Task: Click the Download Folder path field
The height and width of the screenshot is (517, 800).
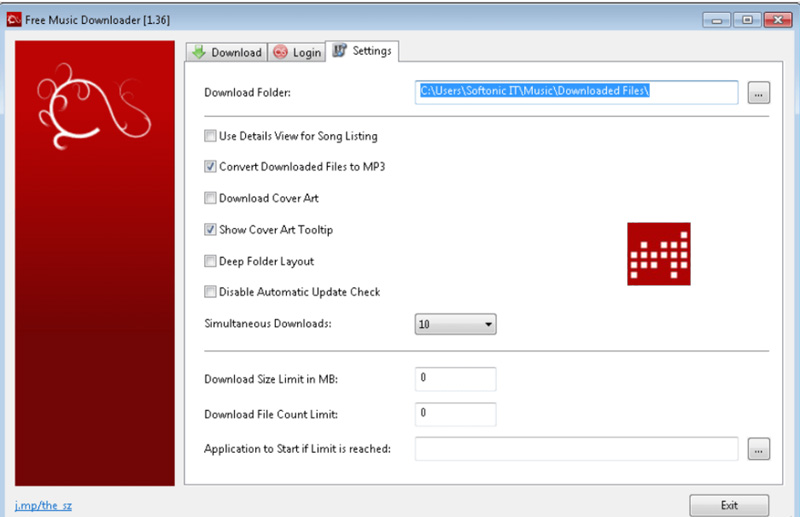Action: 577,92
